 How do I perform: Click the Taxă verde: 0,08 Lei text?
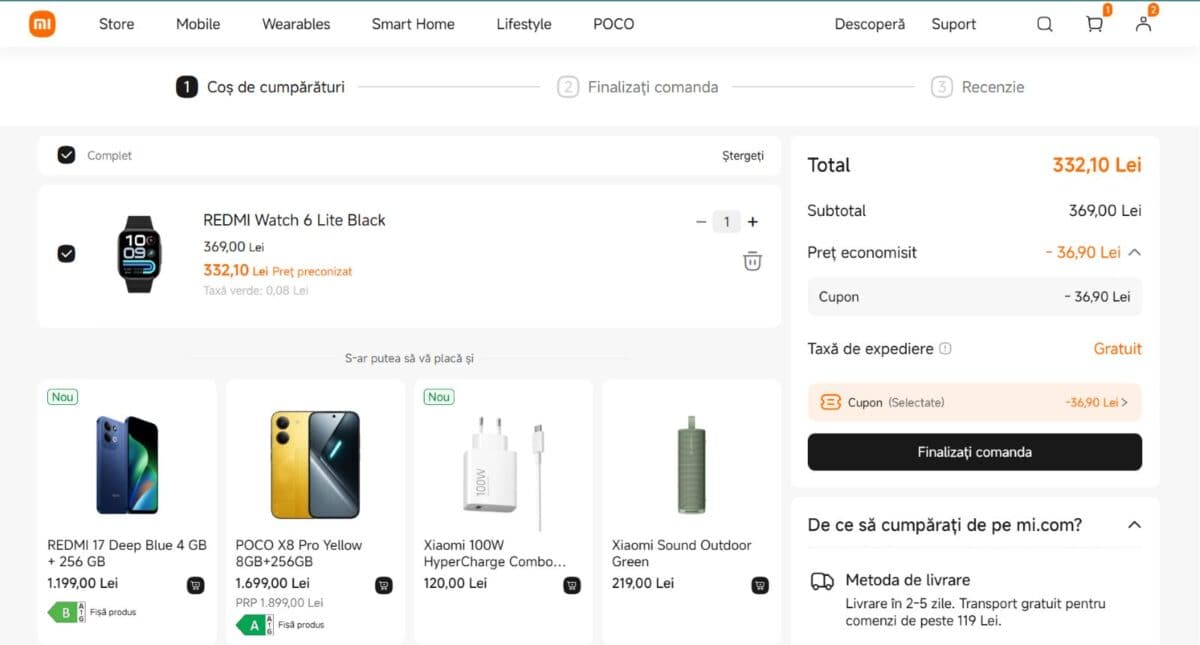click(x=256, y=290)
